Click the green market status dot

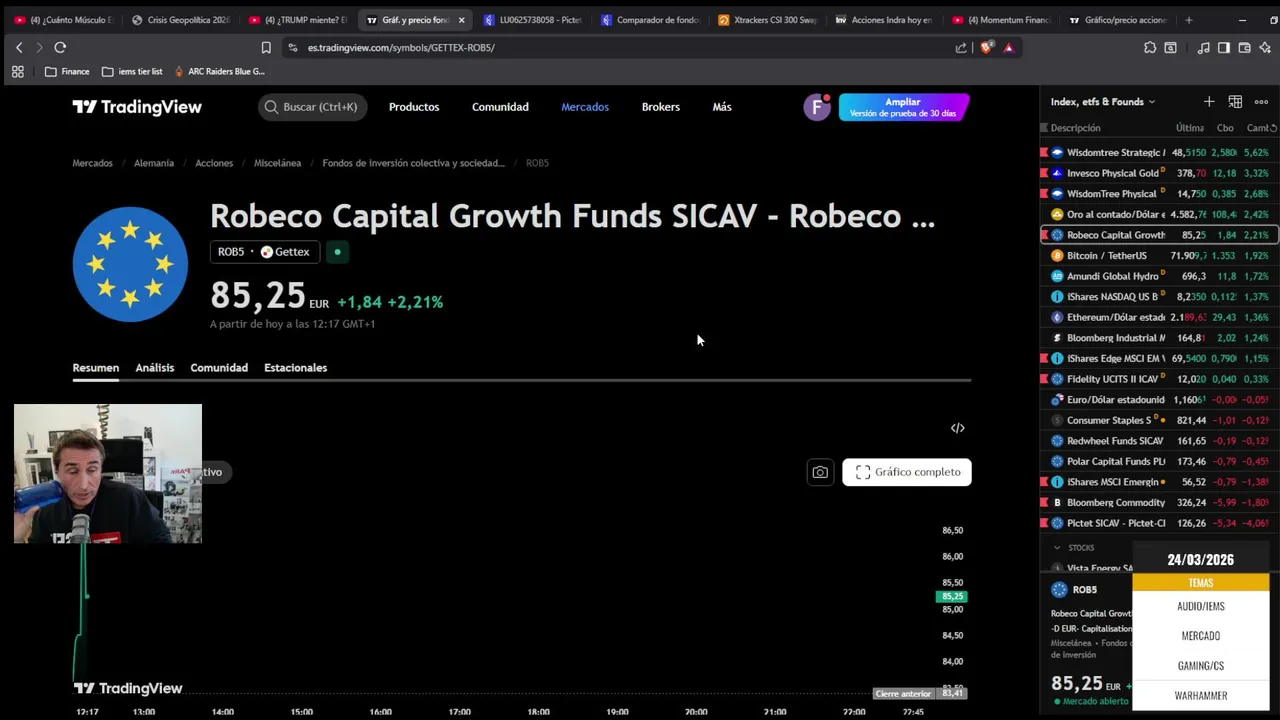[337, 252]
